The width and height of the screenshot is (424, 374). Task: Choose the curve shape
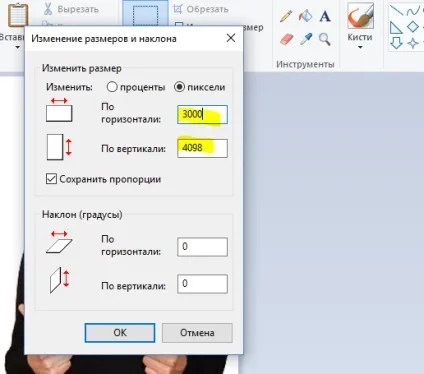coord(413,11)
